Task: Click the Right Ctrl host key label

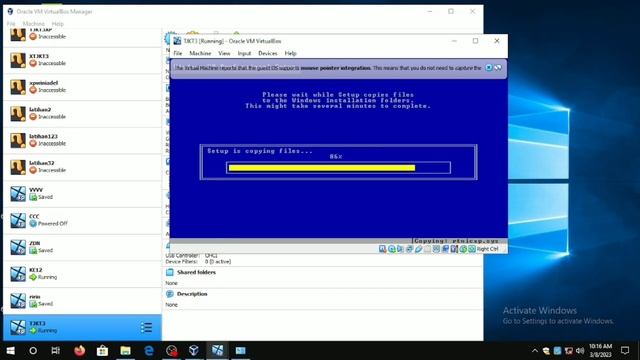Action: [487, 249]
